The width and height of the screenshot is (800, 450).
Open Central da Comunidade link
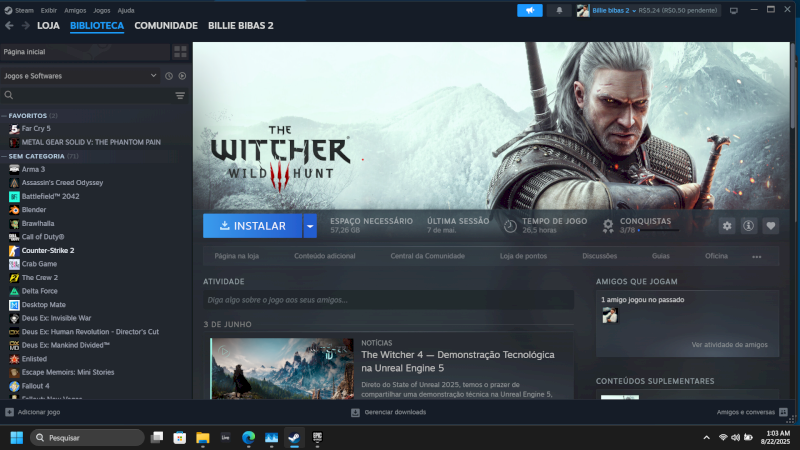pos(428,256)
